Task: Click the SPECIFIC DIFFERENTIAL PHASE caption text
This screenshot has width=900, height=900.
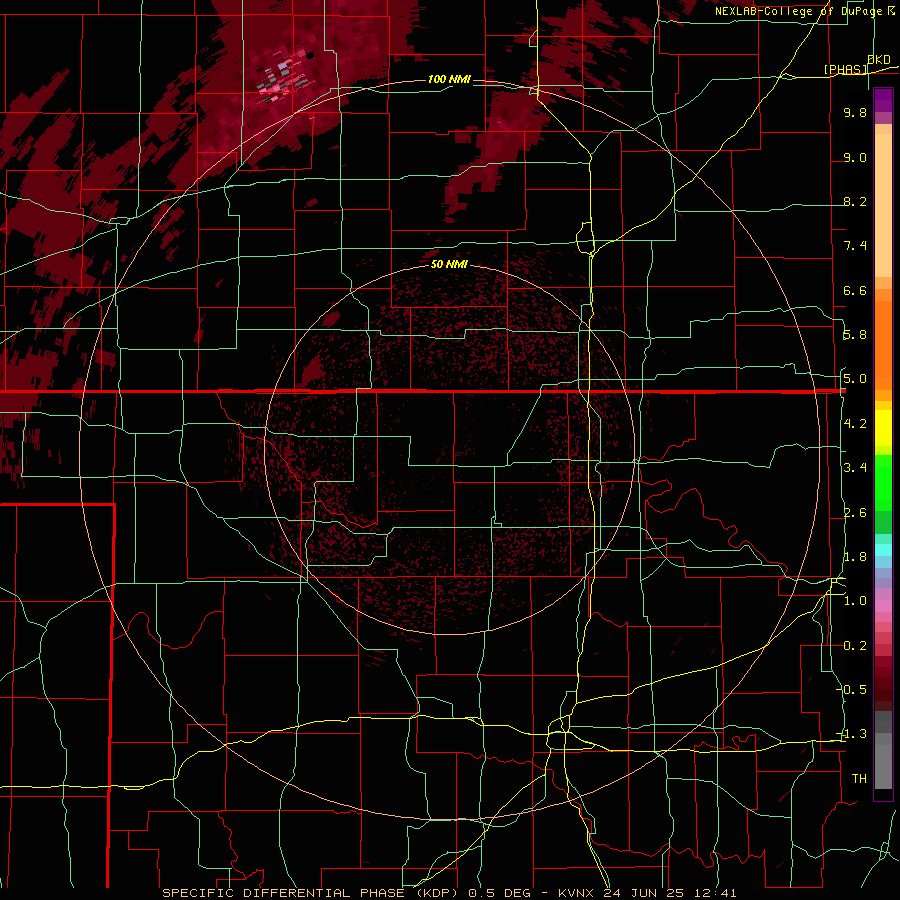Action: [x=283, y=893]
